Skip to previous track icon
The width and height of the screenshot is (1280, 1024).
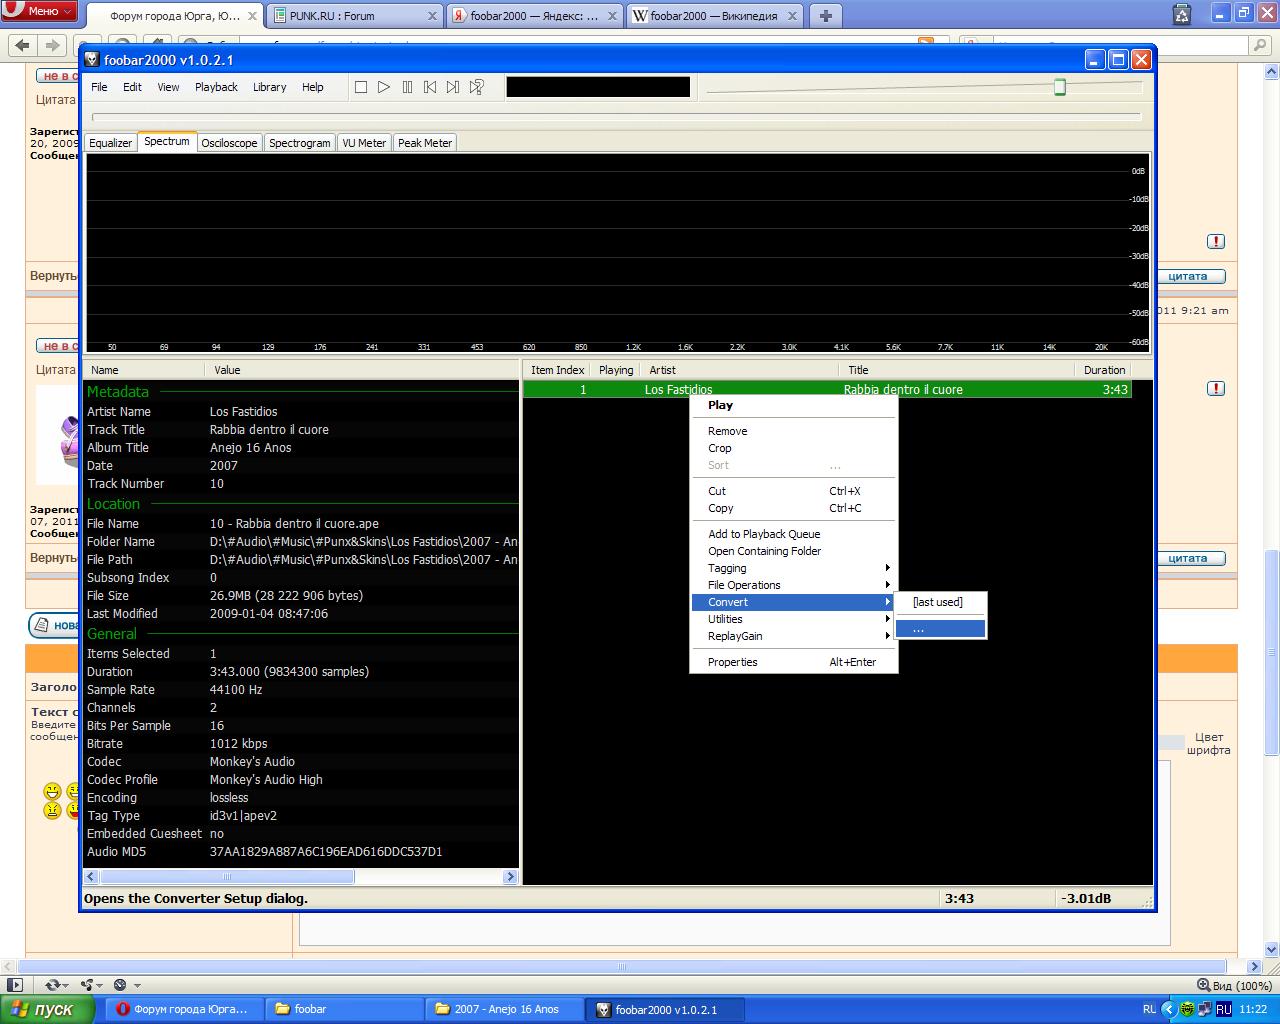coord(430,87)
